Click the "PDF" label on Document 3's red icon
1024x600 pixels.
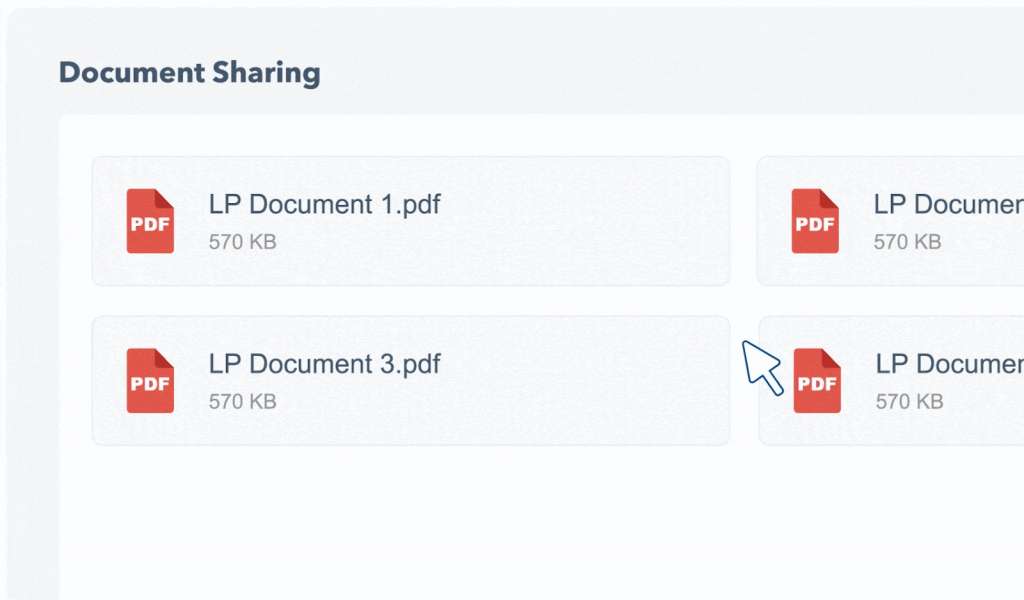point(150,385)
